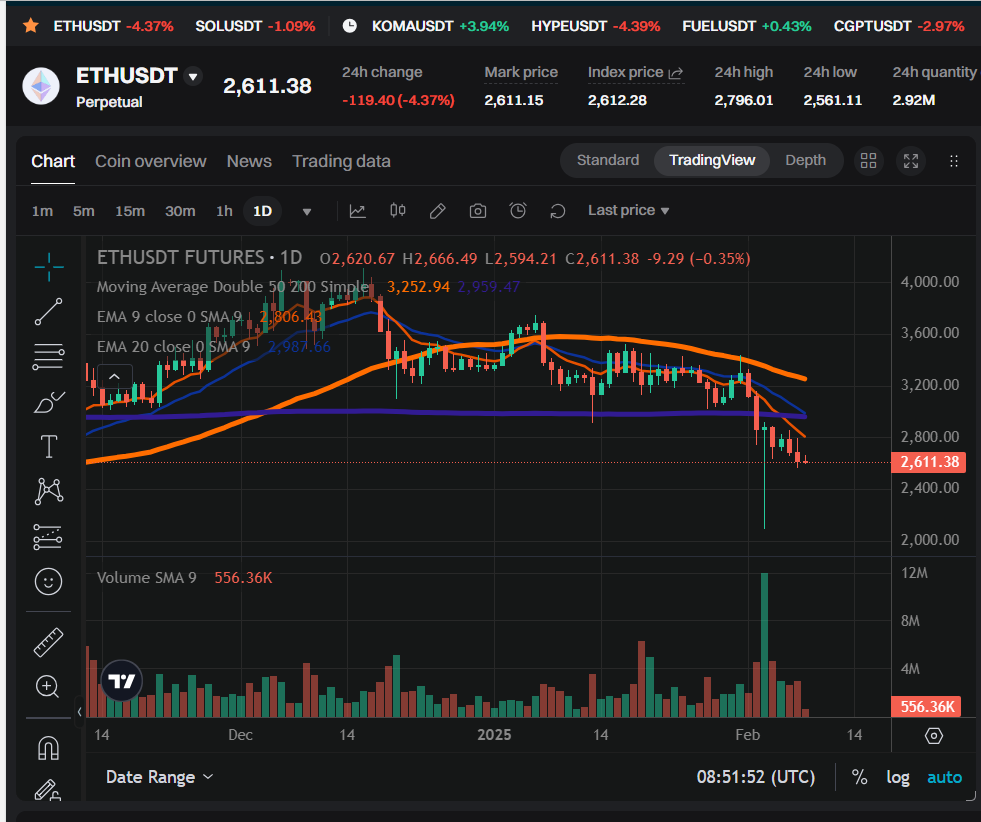This screenshot has width=981, height=822.
Task: Collapse the drawing toolbar side arrow
Action: 79,711
